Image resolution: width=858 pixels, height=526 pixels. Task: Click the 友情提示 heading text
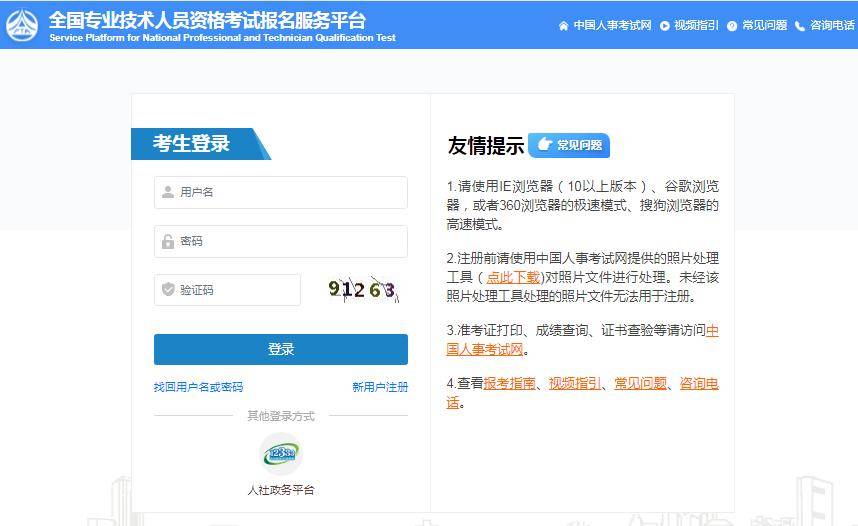[486, 146]
